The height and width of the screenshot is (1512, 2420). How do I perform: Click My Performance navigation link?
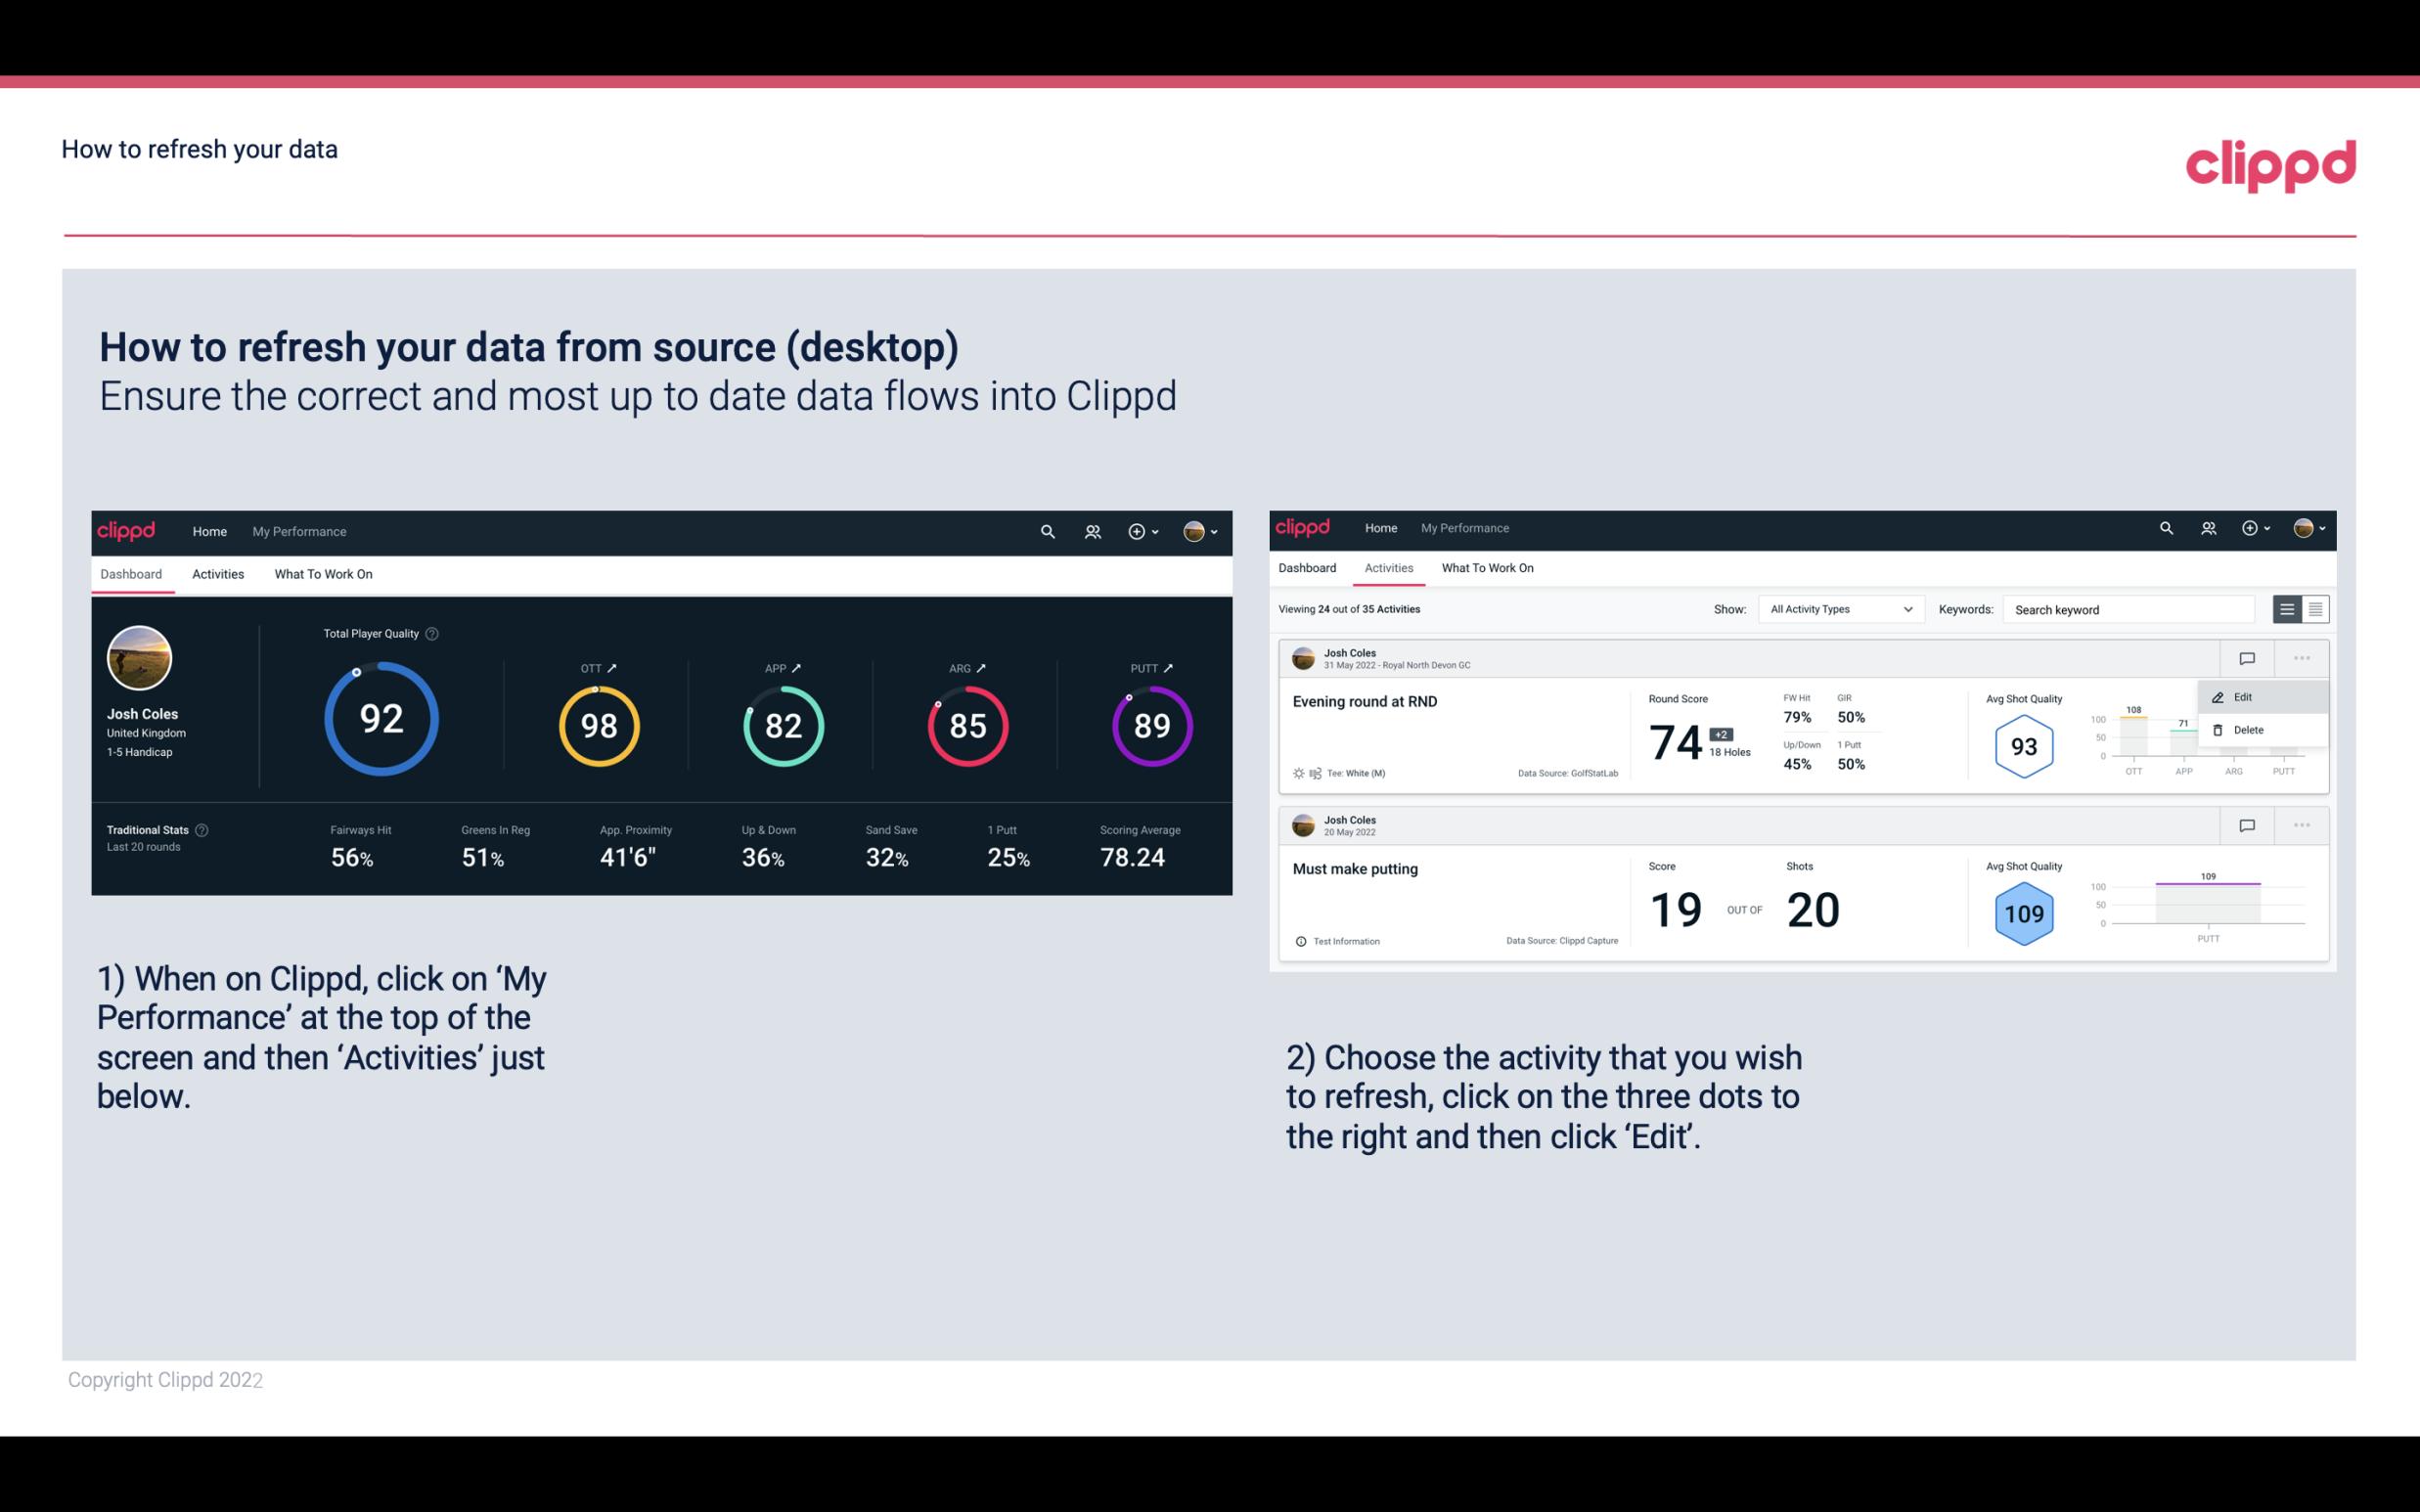click(299, 531)
